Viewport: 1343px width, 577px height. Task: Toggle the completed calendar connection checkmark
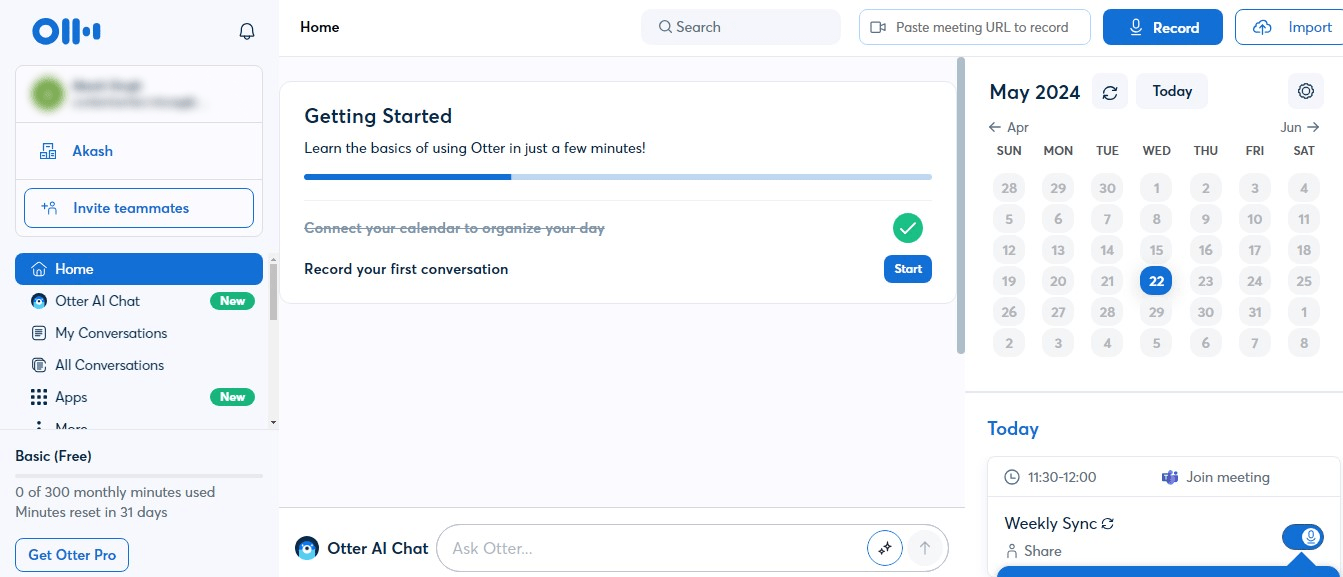[907, 227]
